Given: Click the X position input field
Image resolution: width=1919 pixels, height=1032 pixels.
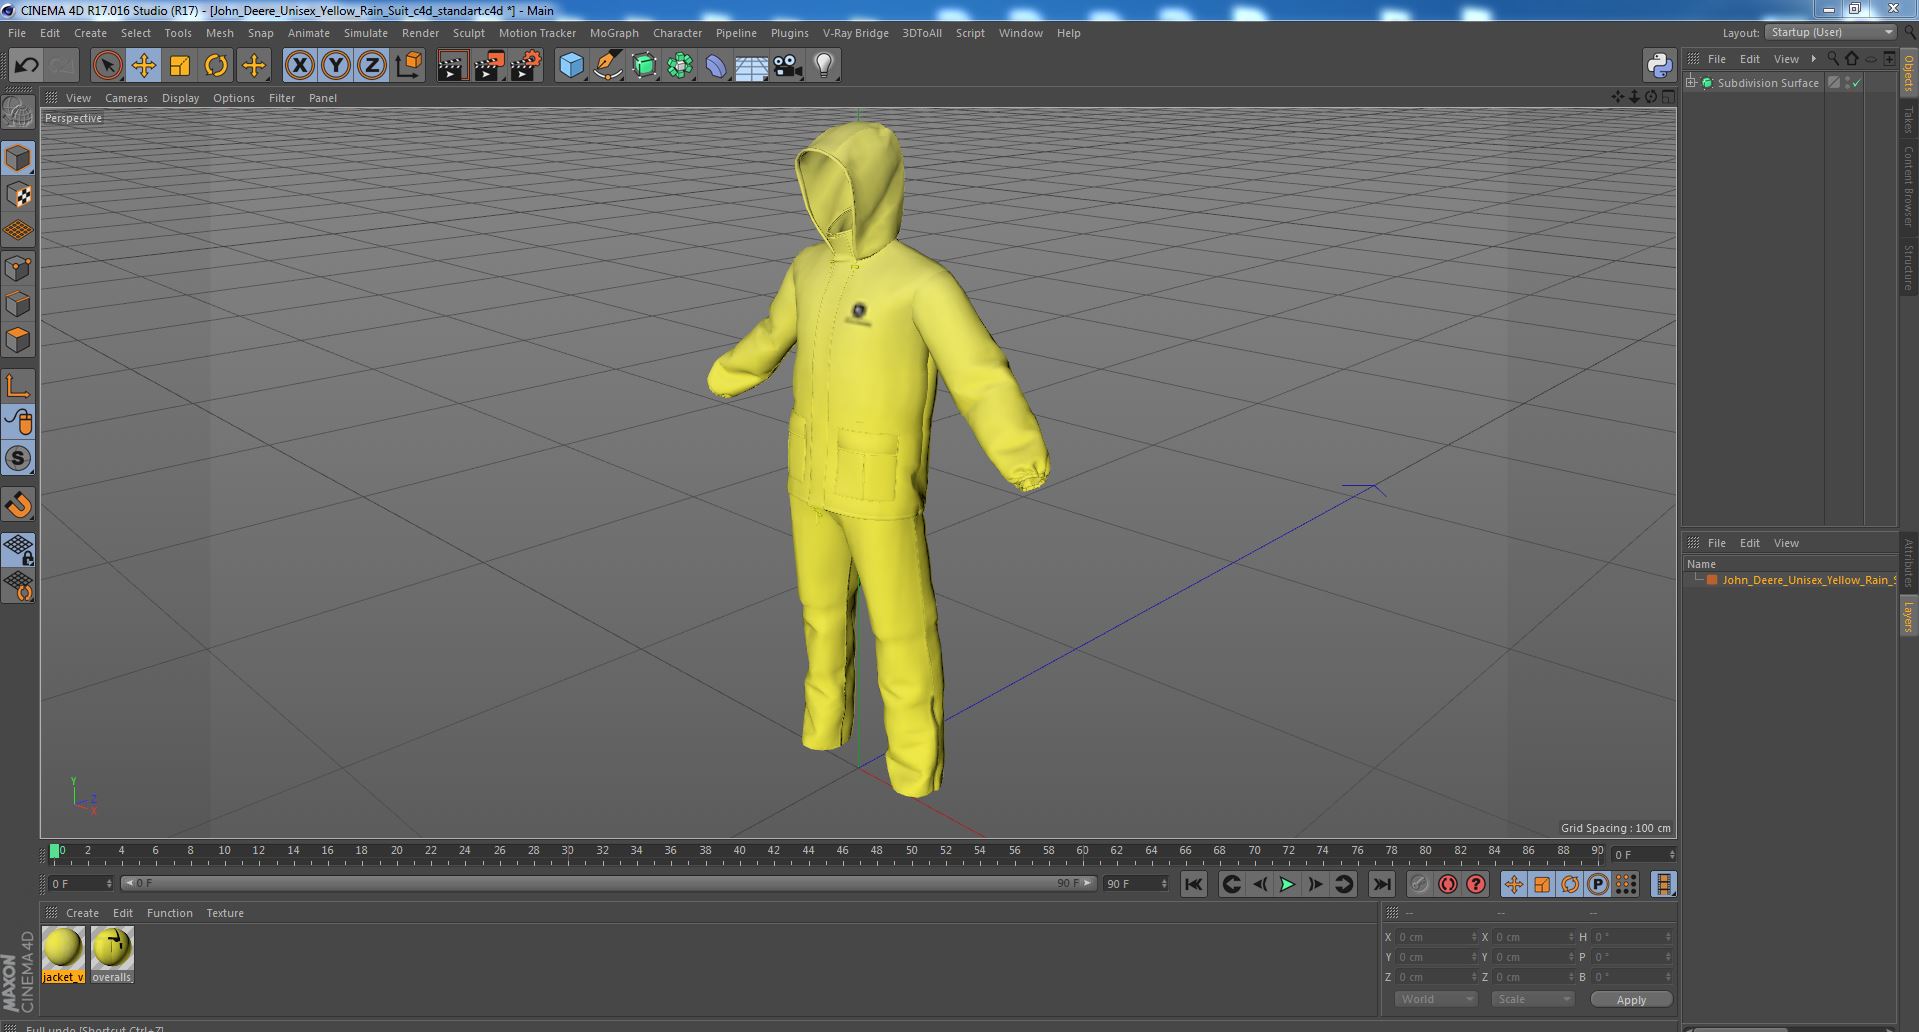Looking at the screenshot, I should coord(1437,937).
